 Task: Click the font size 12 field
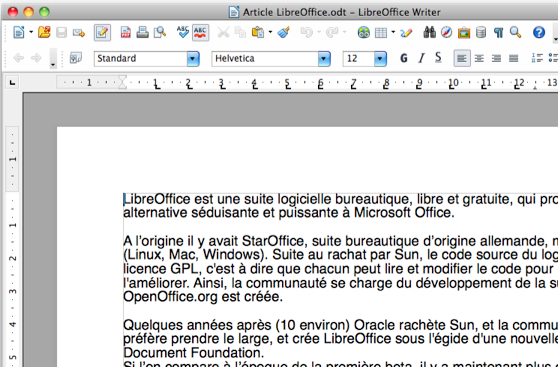click(359, 58)
